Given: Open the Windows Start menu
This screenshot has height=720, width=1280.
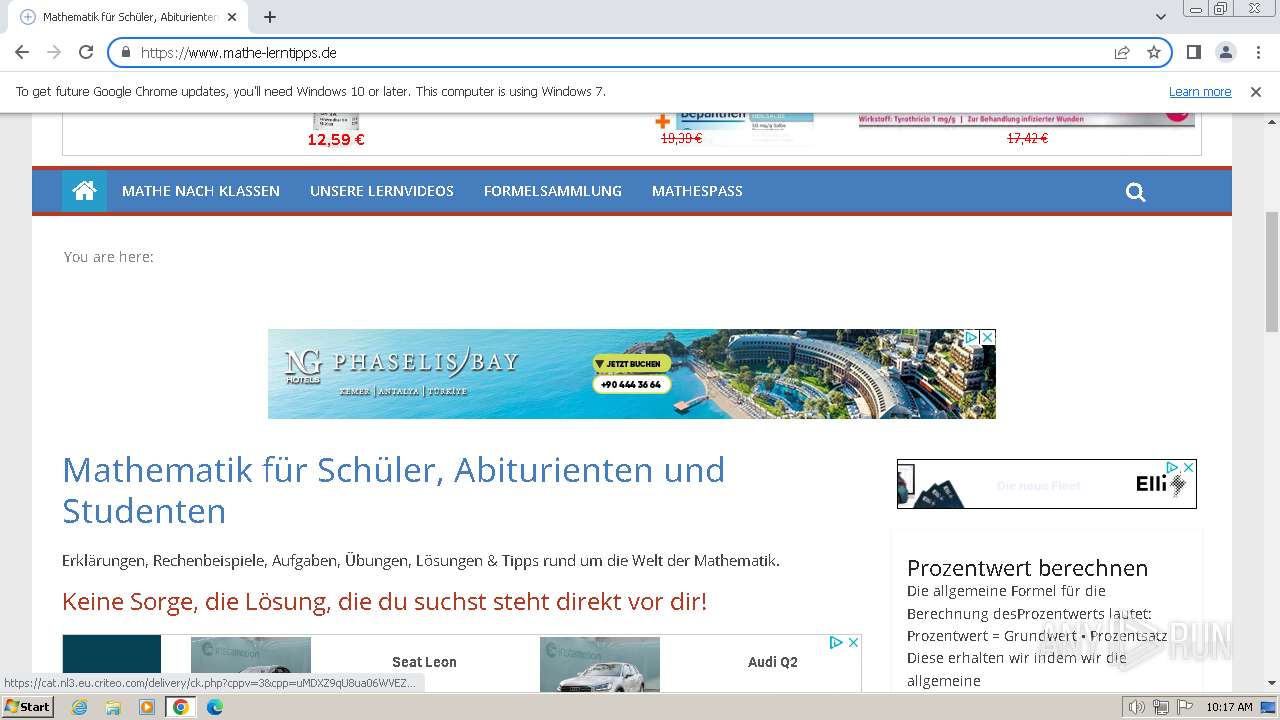Looking at the screenshot, I should click(x=27, y=707).
